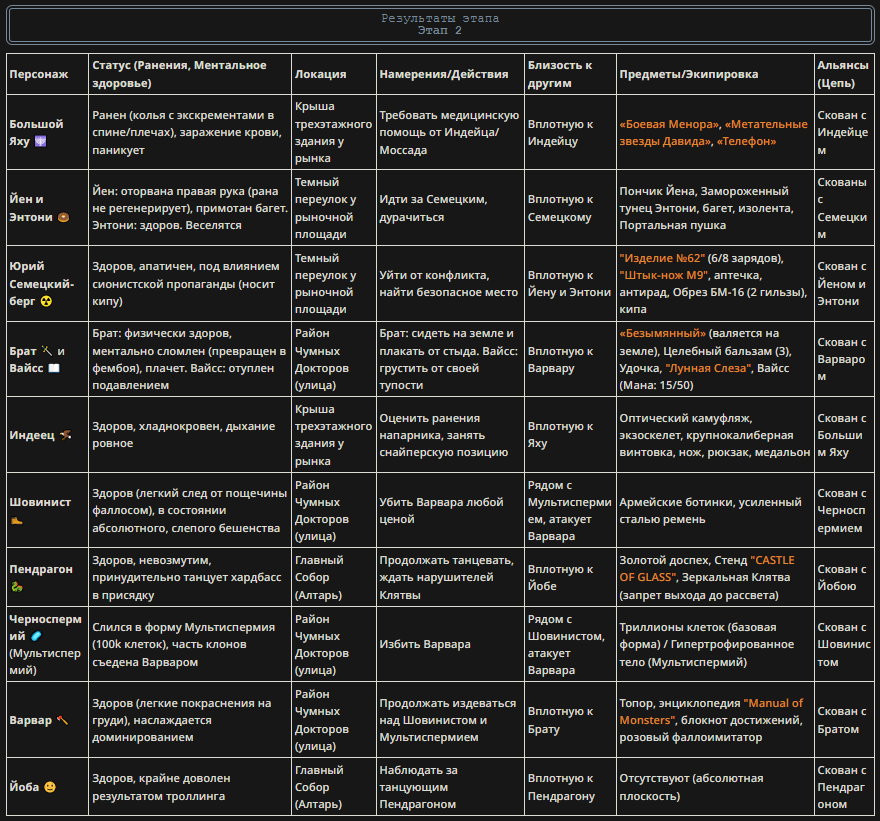Select cell 'Скованы с Семецким'

[844, 208]
